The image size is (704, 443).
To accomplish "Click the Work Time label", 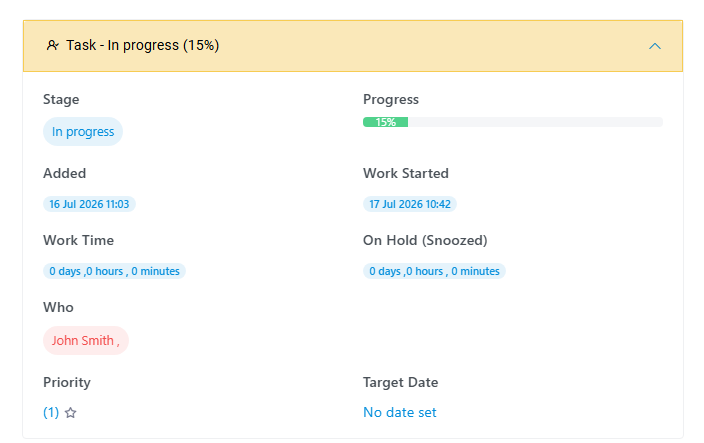I will (79, 240).
